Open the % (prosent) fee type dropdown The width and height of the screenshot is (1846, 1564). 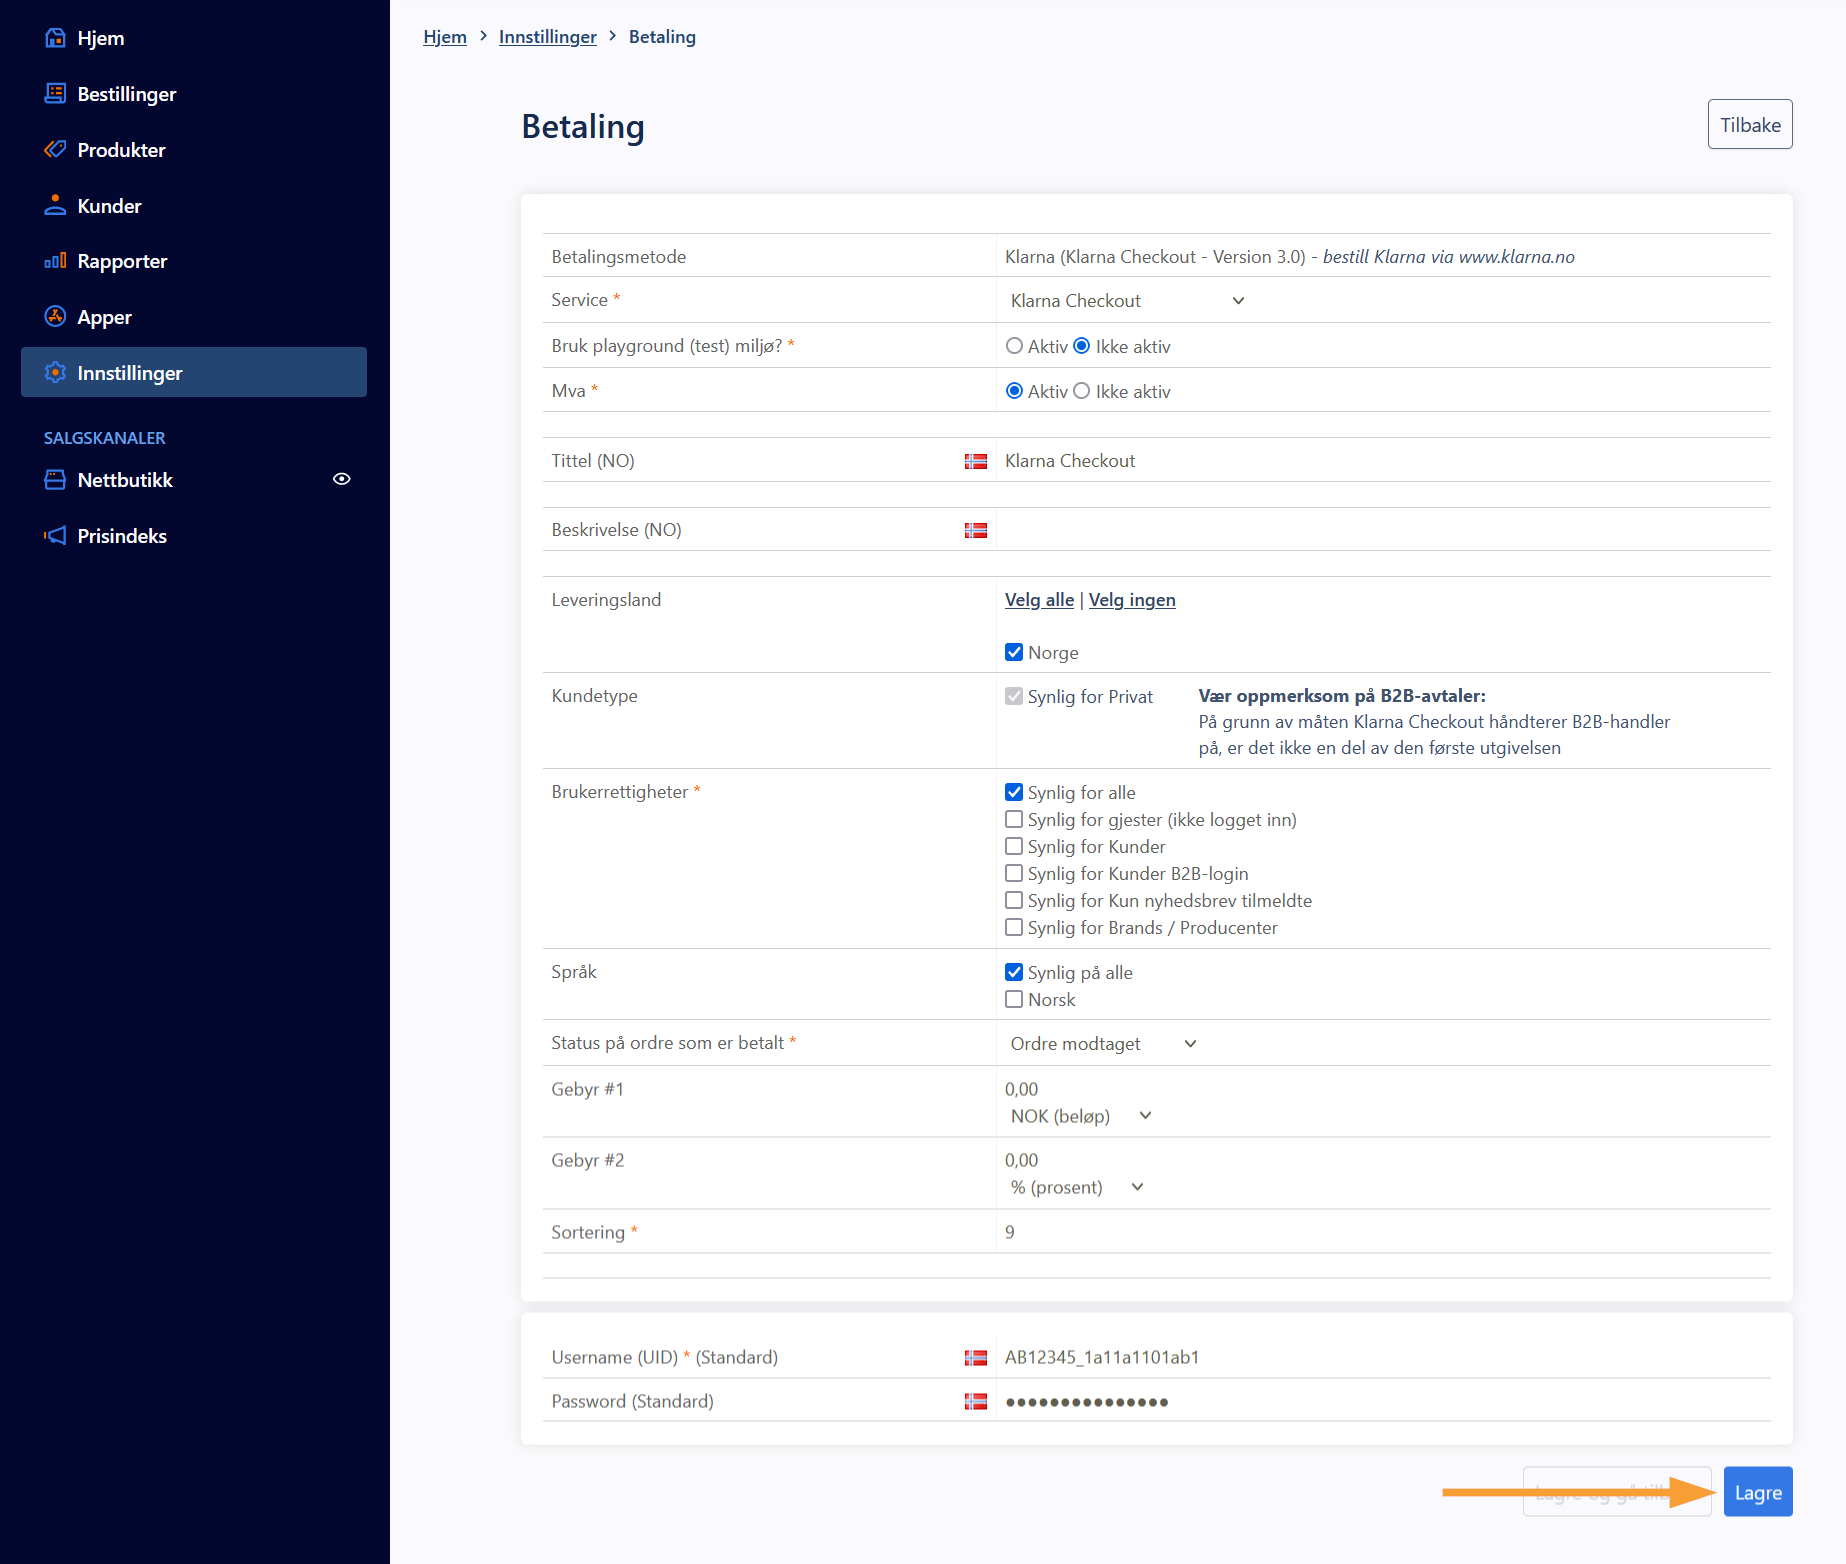[x=1077, y=1187]
